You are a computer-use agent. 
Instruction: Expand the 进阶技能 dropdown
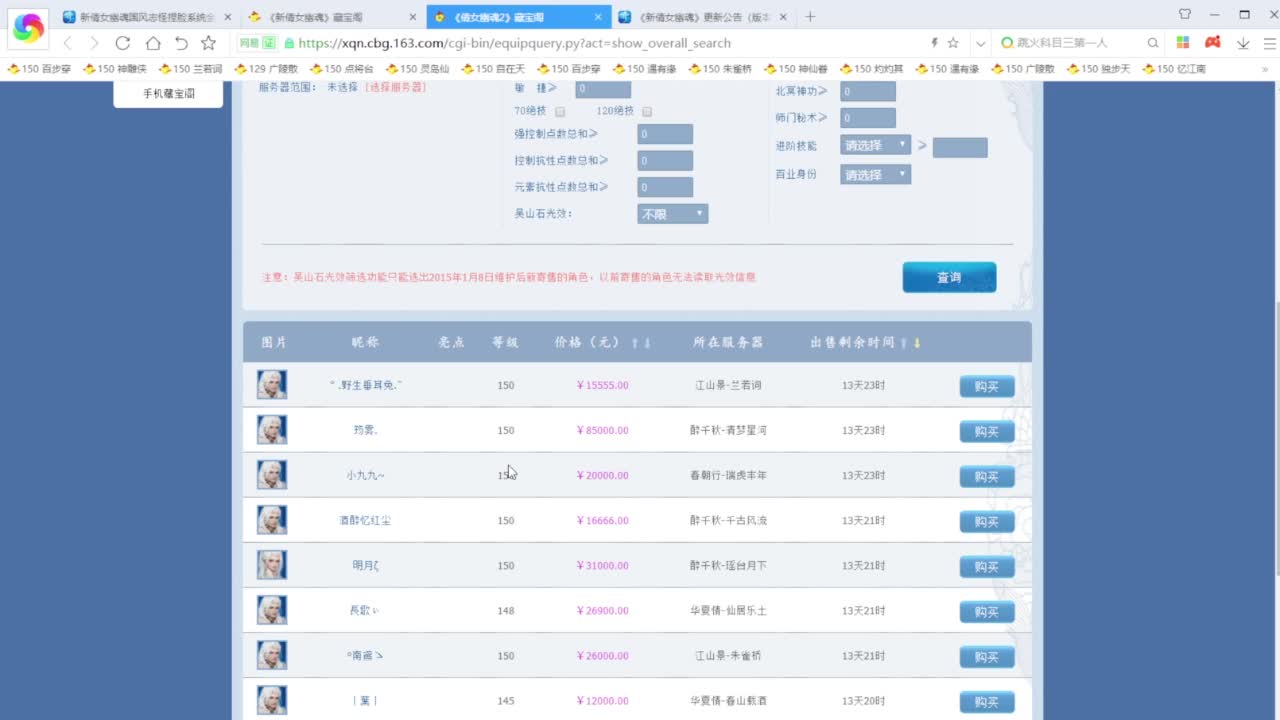pos(875,145)
